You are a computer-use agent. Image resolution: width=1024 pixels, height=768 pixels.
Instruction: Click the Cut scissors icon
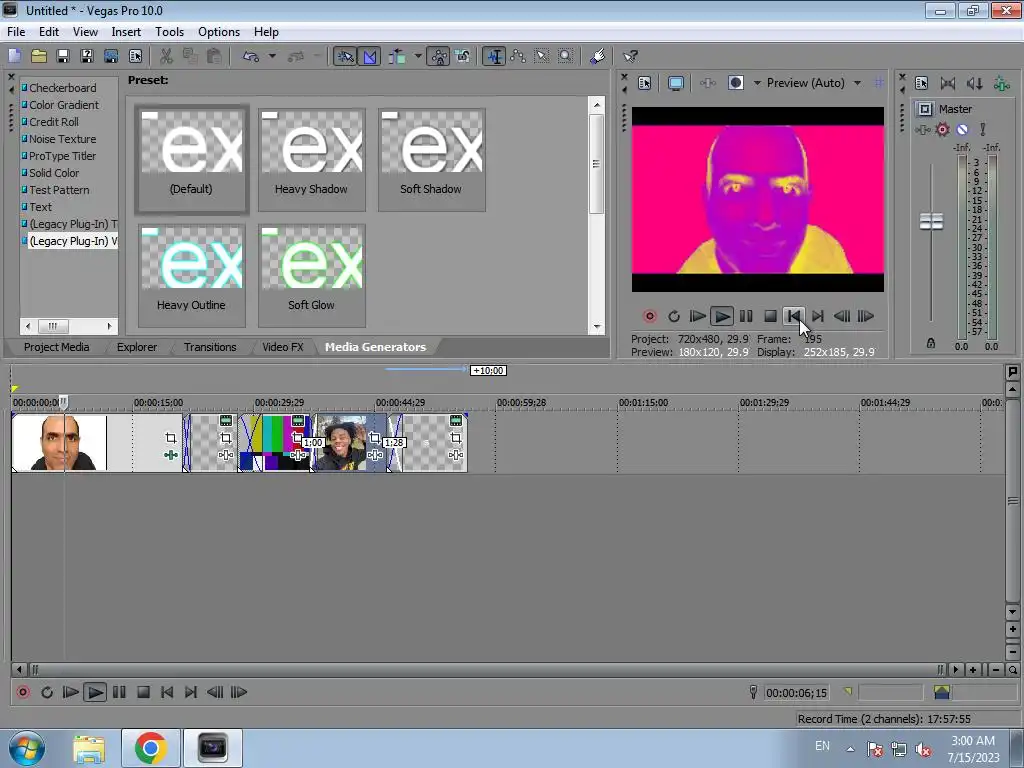[166, 56]
